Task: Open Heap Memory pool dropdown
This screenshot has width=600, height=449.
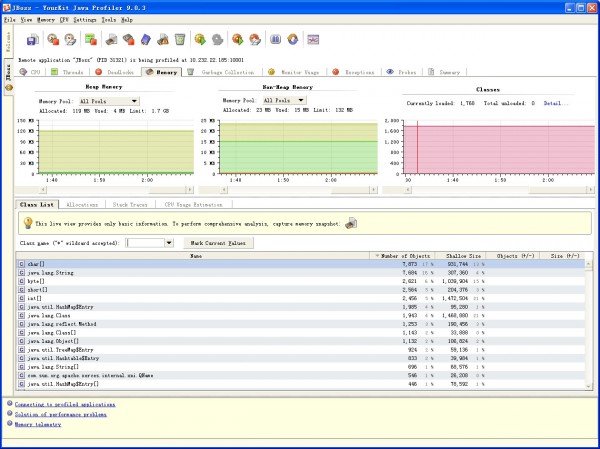Action: pos(109,101)
